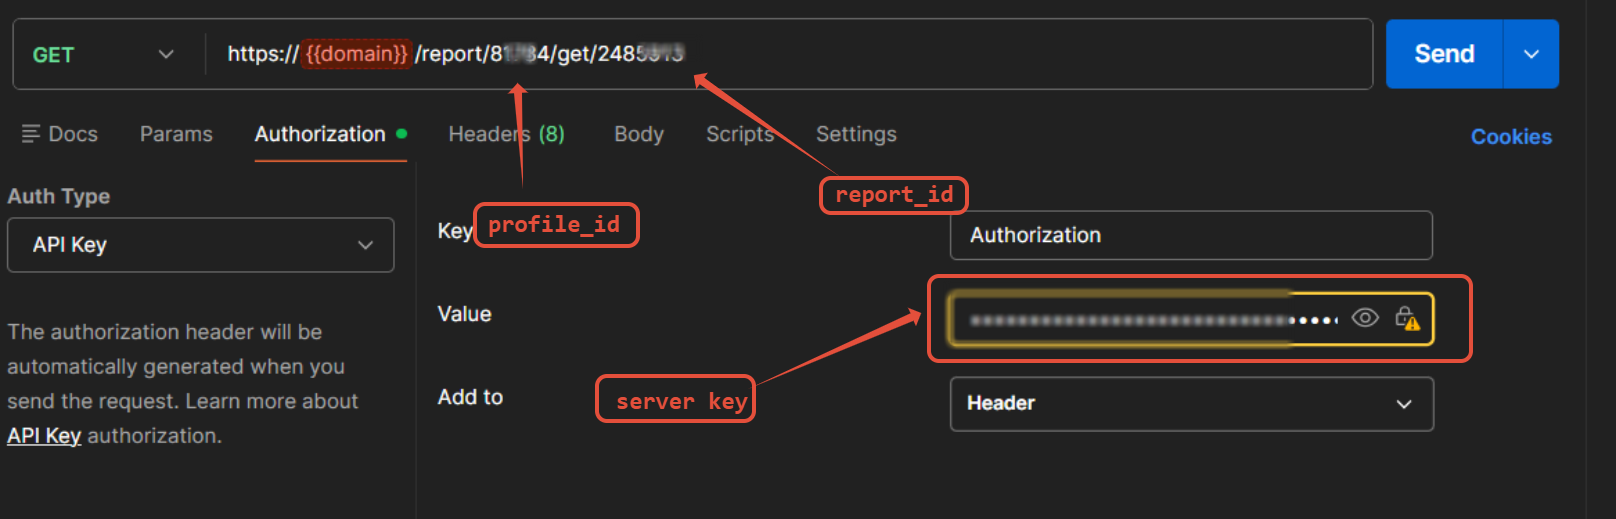This screenshot has height=519, width=1616.
Task: Open the Cookies link
Action: point(1510,137)
